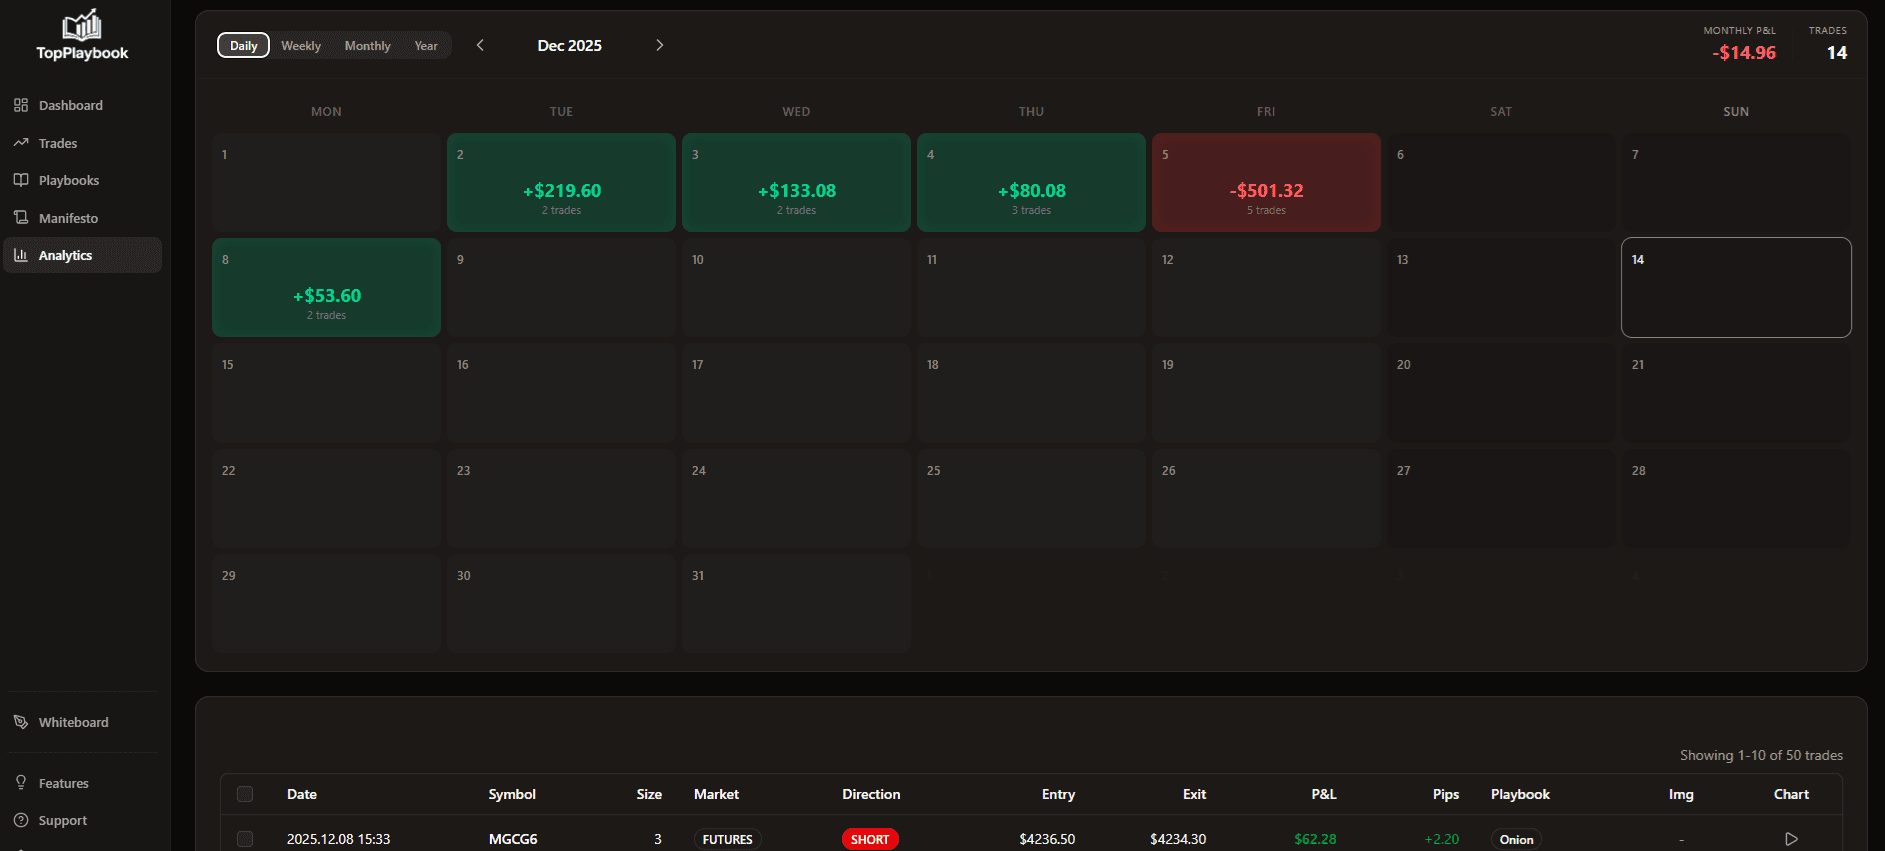
Task: Click the trades count 14
Action: pyautogui.click(x=1837, y=53)
